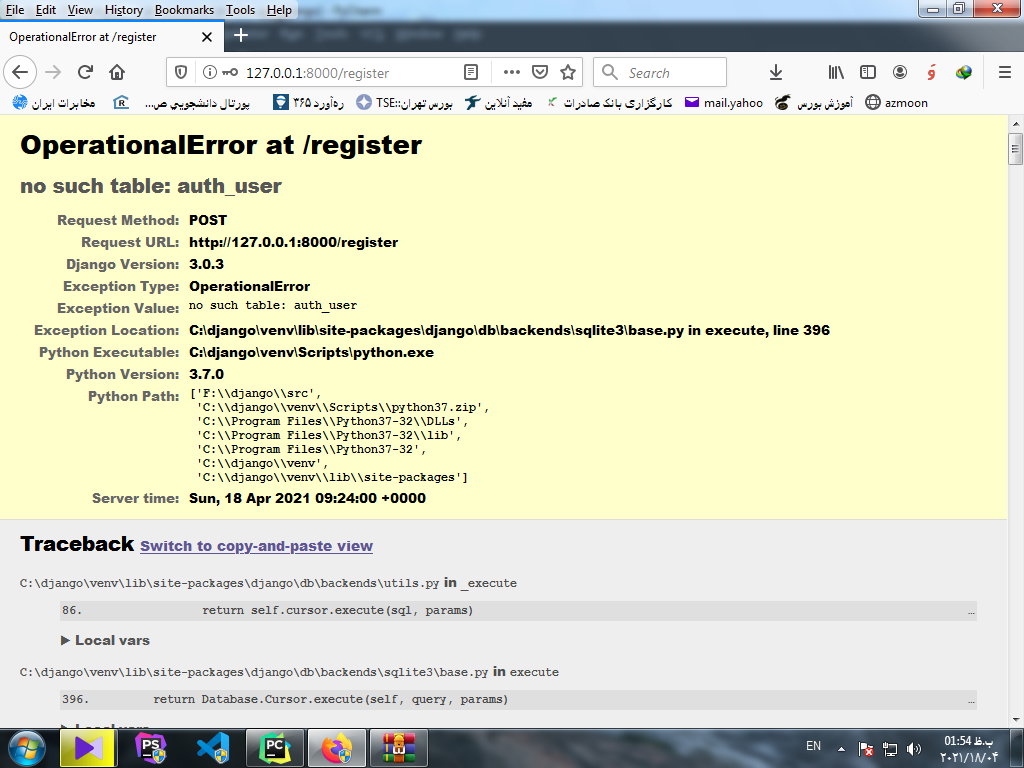
Task: Open Visual Studio Code from taskbar
Action: click(213, 748)
